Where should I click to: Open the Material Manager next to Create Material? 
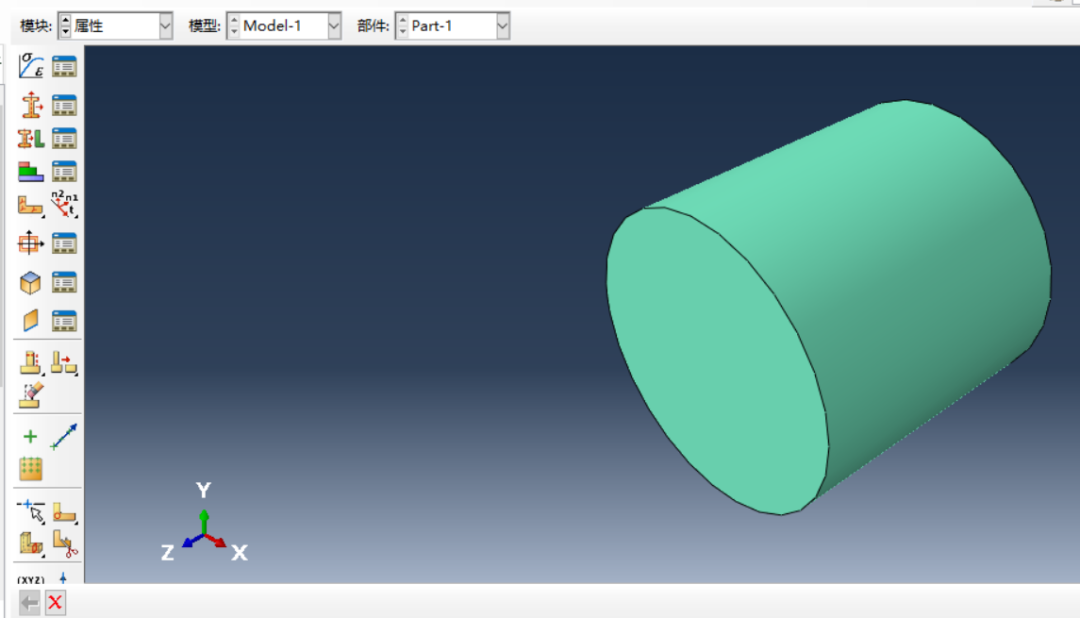[x=65, y=66]
